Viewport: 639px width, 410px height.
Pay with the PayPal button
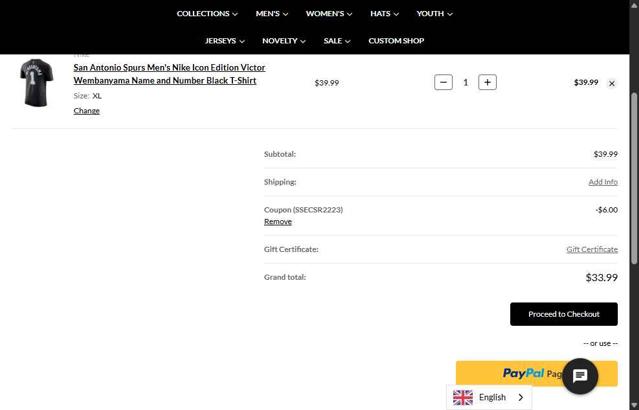point(536,373)
